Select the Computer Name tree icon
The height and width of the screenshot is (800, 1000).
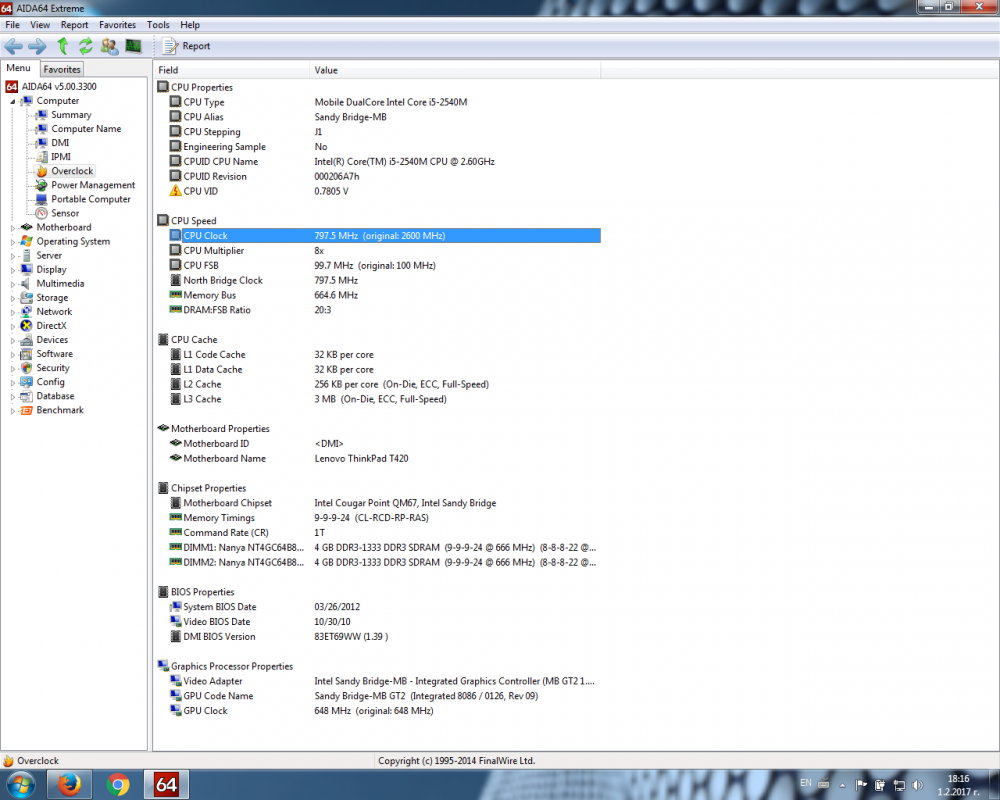tap(41, 129)
